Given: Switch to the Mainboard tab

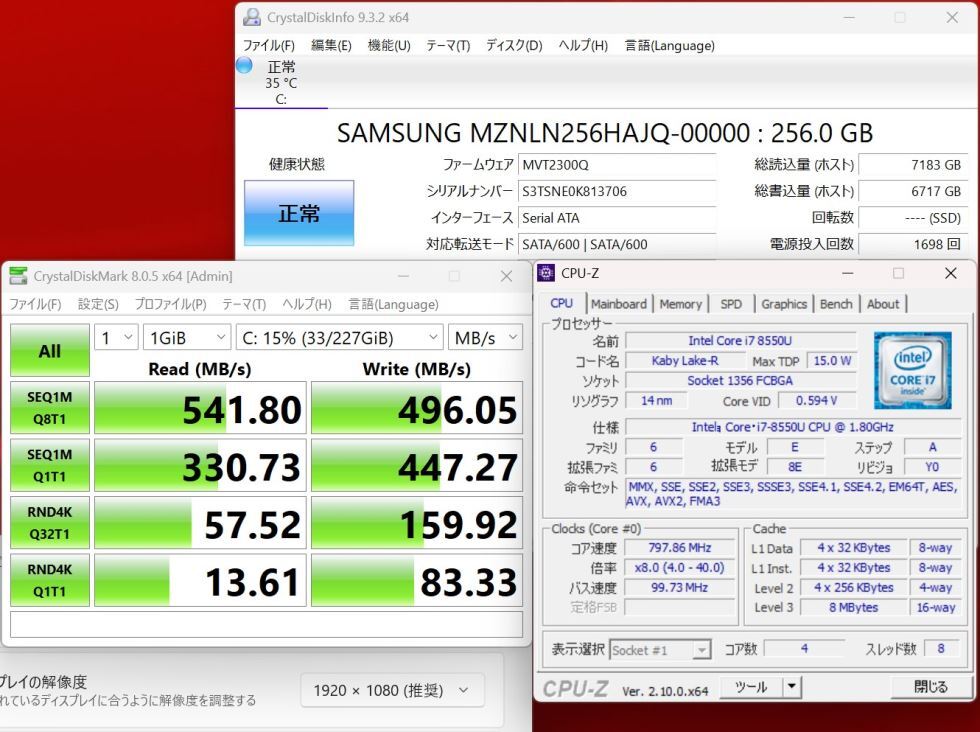Looking at the screenshot, I should coord(618,304).
